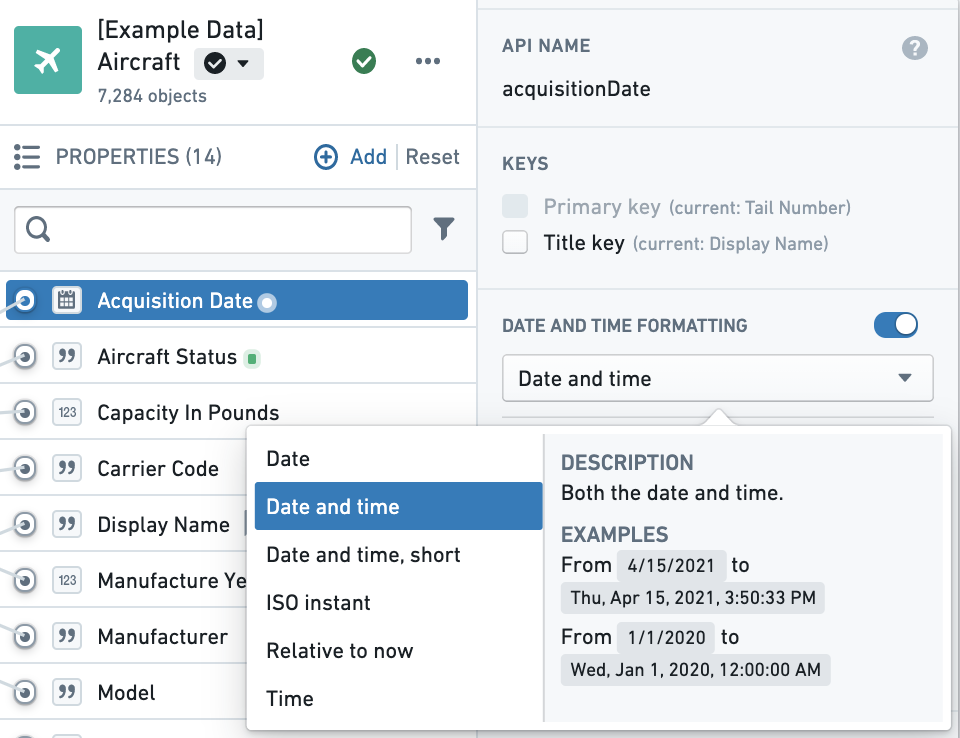This screenshot has height=738, width=960.
Task: Click the properties list icon beside PROPERTIES
Action: point(27,157)
